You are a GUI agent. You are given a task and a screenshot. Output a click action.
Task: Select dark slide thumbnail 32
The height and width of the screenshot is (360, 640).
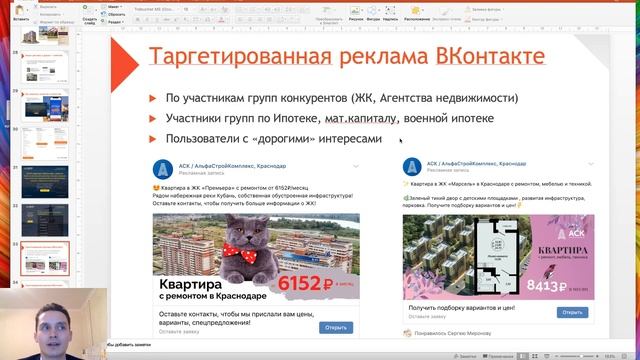pyautogui.click(x=44, y=220)
